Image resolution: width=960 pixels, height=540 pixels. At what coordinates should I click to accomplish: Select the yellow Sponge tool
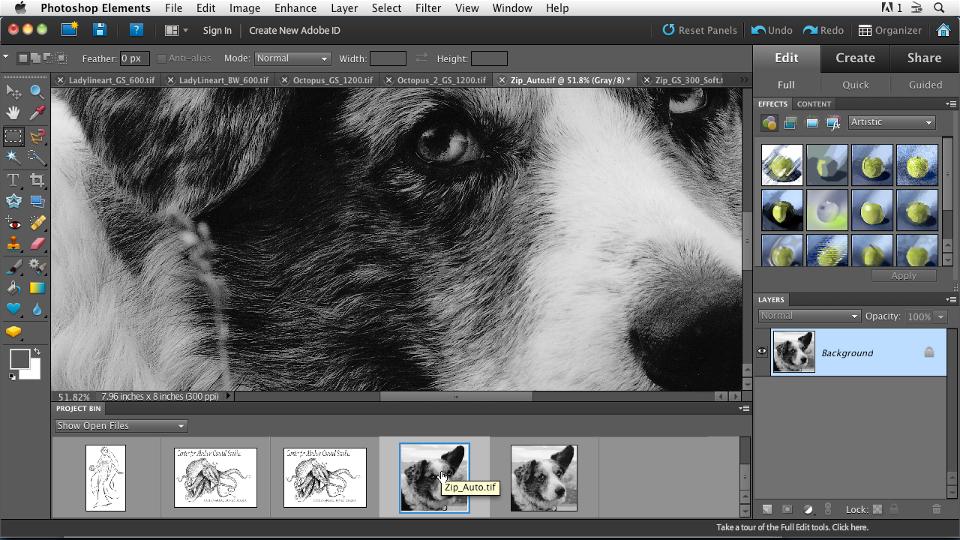click(x=13, y=332)
